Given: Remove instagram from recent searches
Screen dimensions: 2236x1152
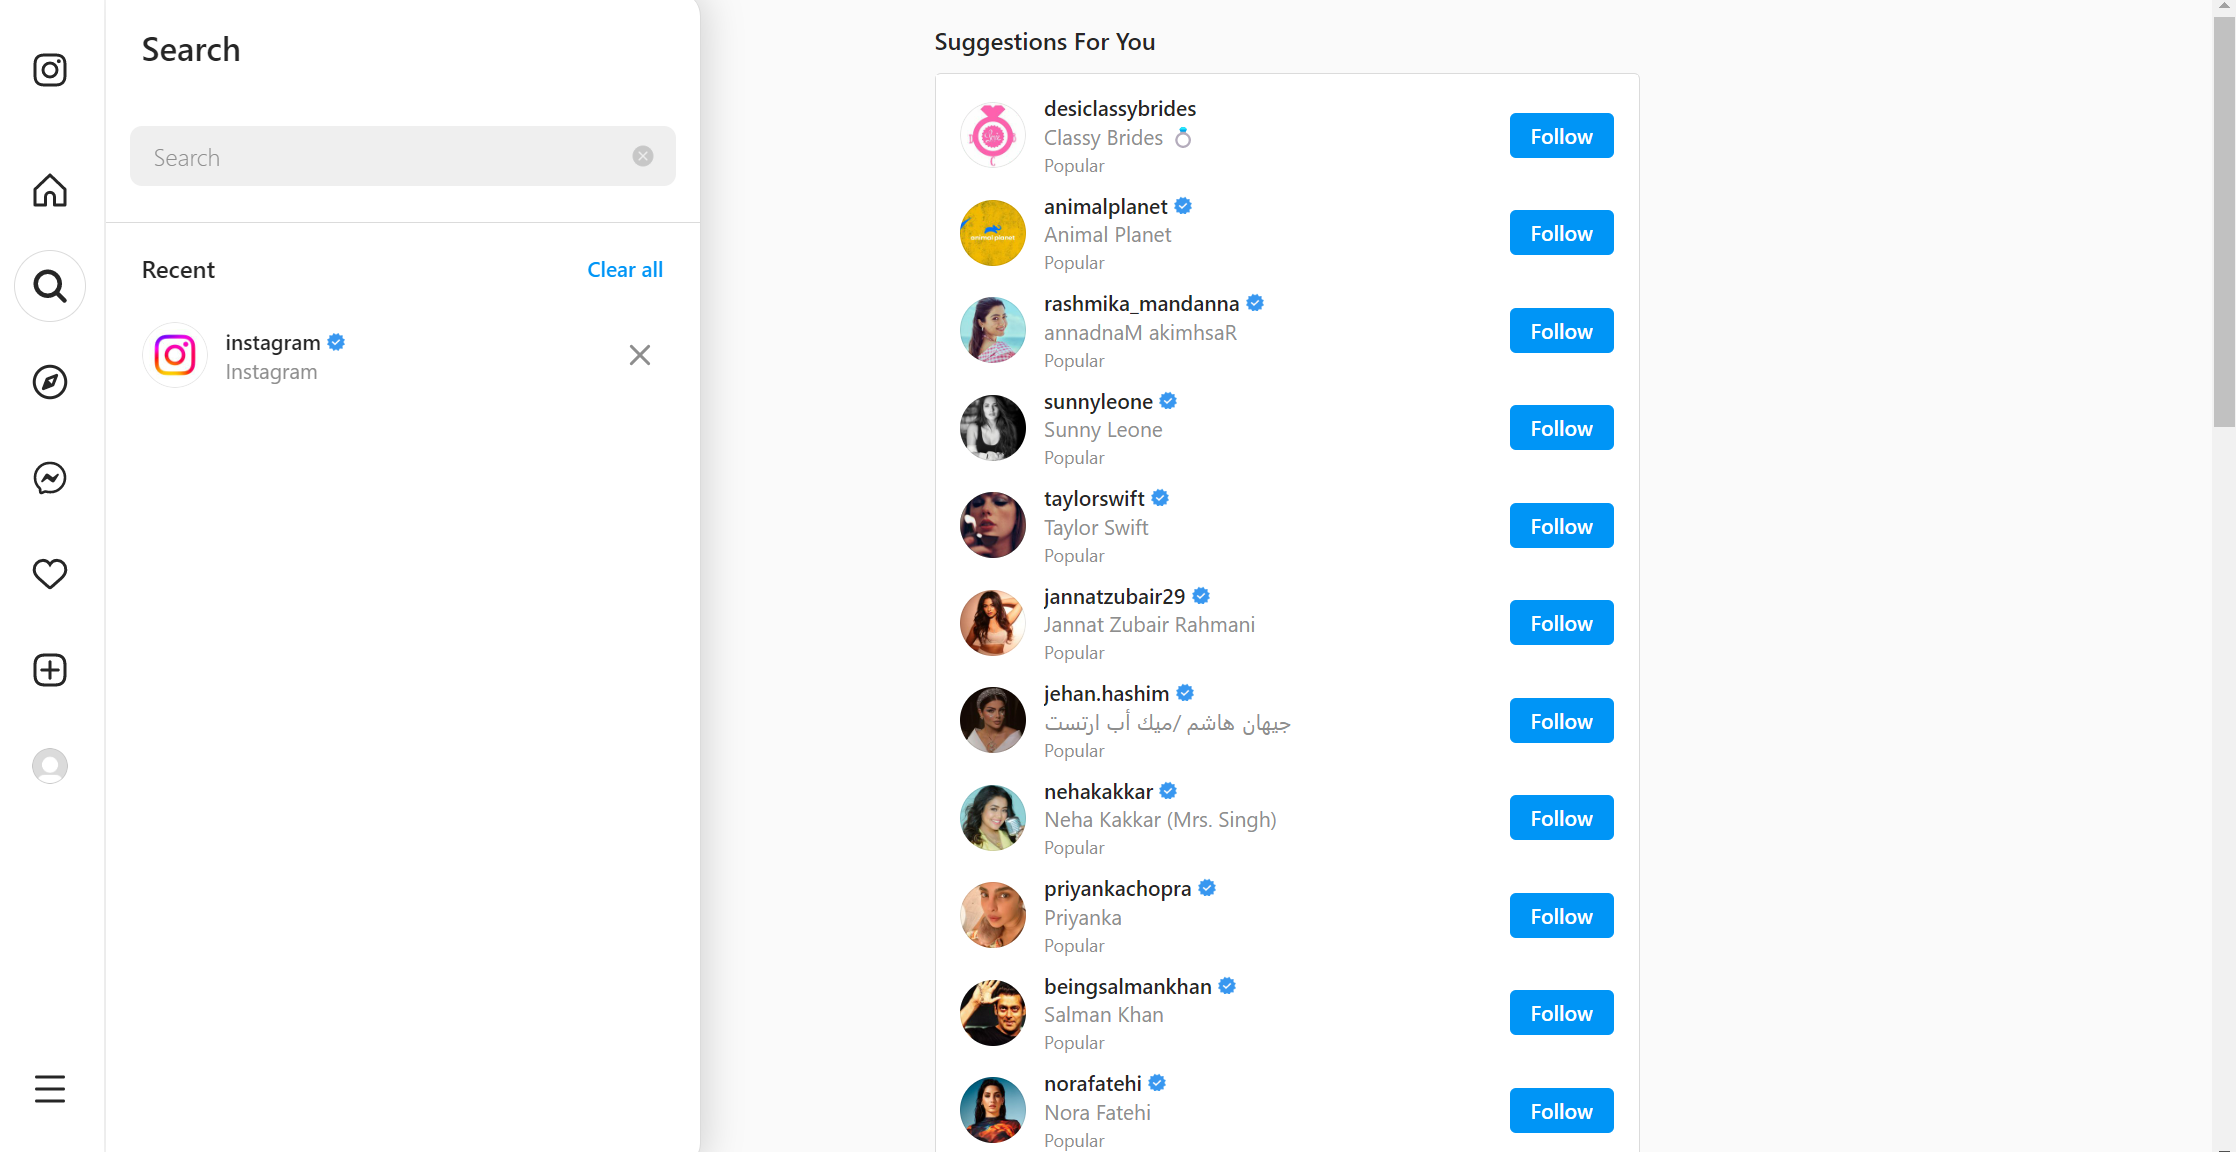Looking at the screenshot, I should (641, 354).
